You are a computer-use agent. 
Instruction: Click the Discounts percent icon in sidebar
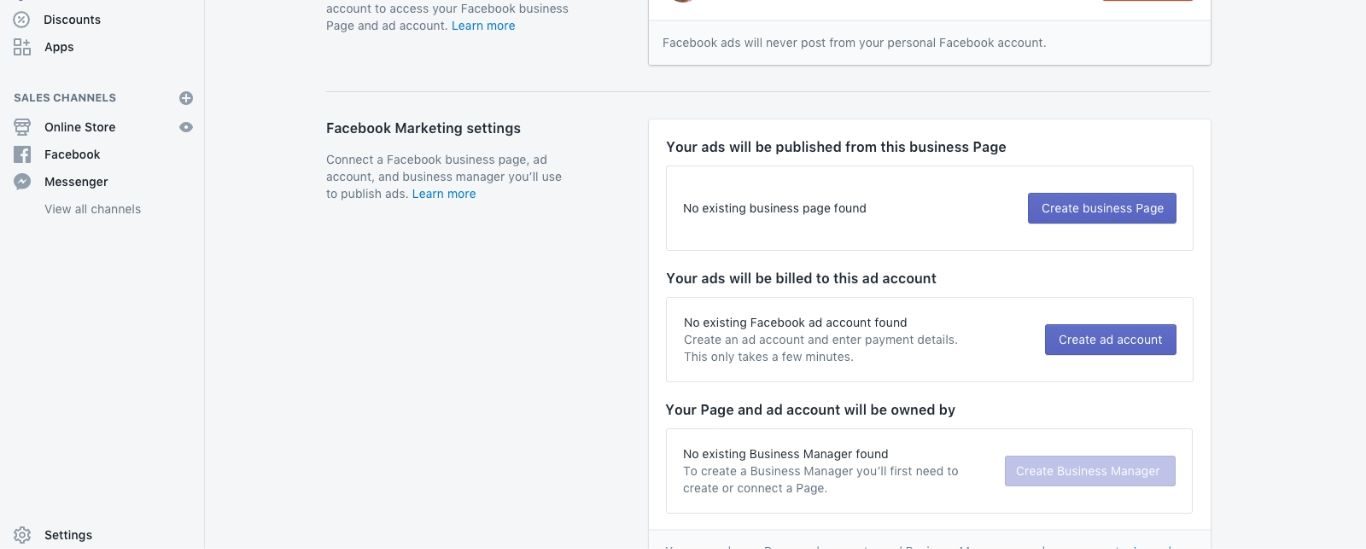point(22,19)
